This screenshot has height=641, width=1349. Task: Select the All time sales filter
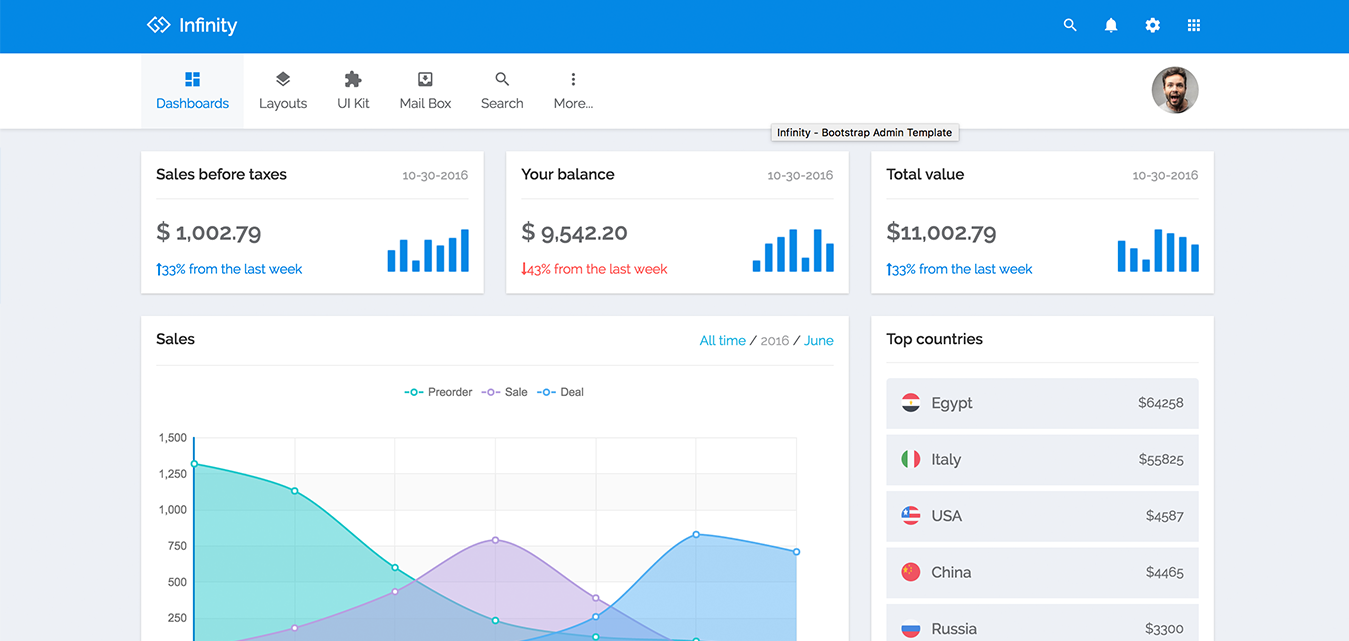tap(722, 341)
